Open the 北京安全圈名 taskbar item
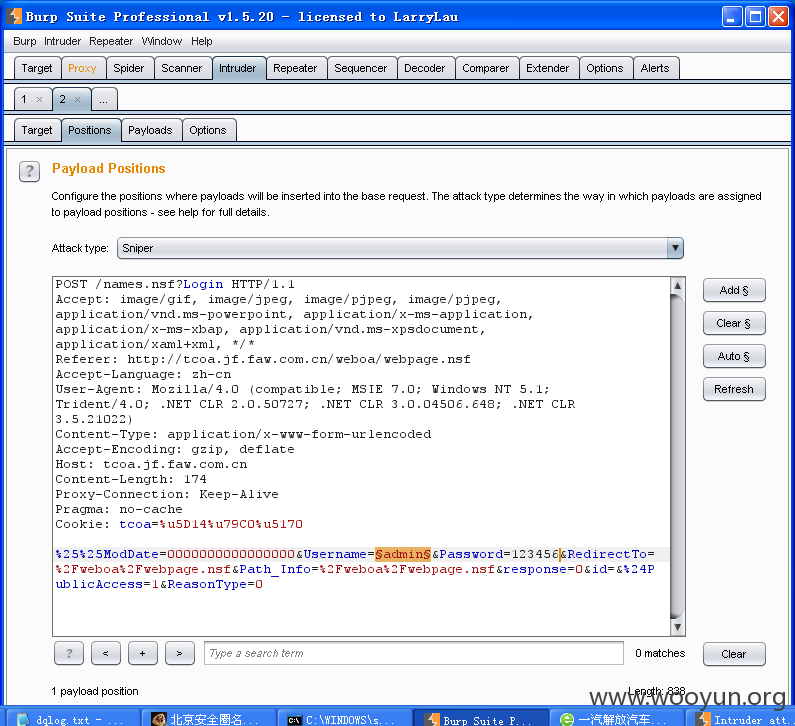Screen dimensions: 795x726 (x=209, y=717)
